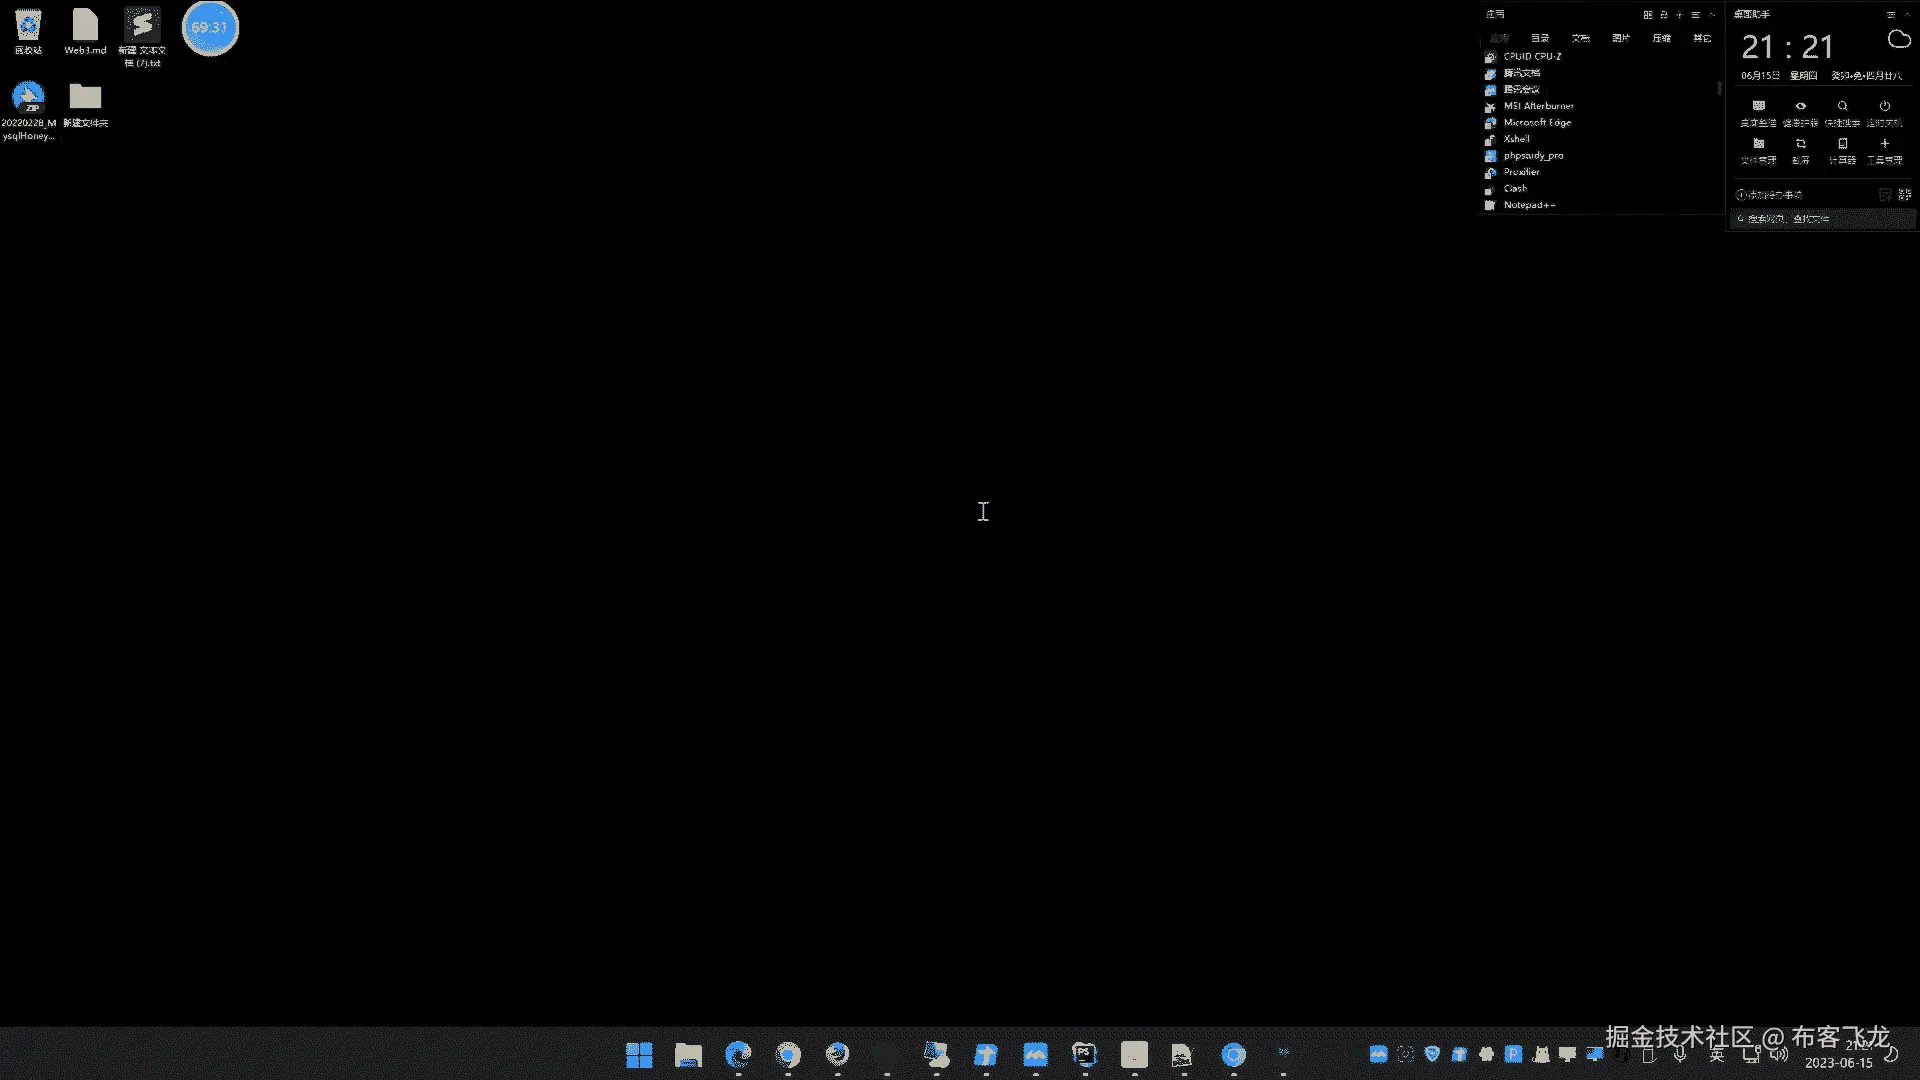1920x1080 pixels.
Task: Switch to the 目录 tab
Action: tap(1540, 38)
